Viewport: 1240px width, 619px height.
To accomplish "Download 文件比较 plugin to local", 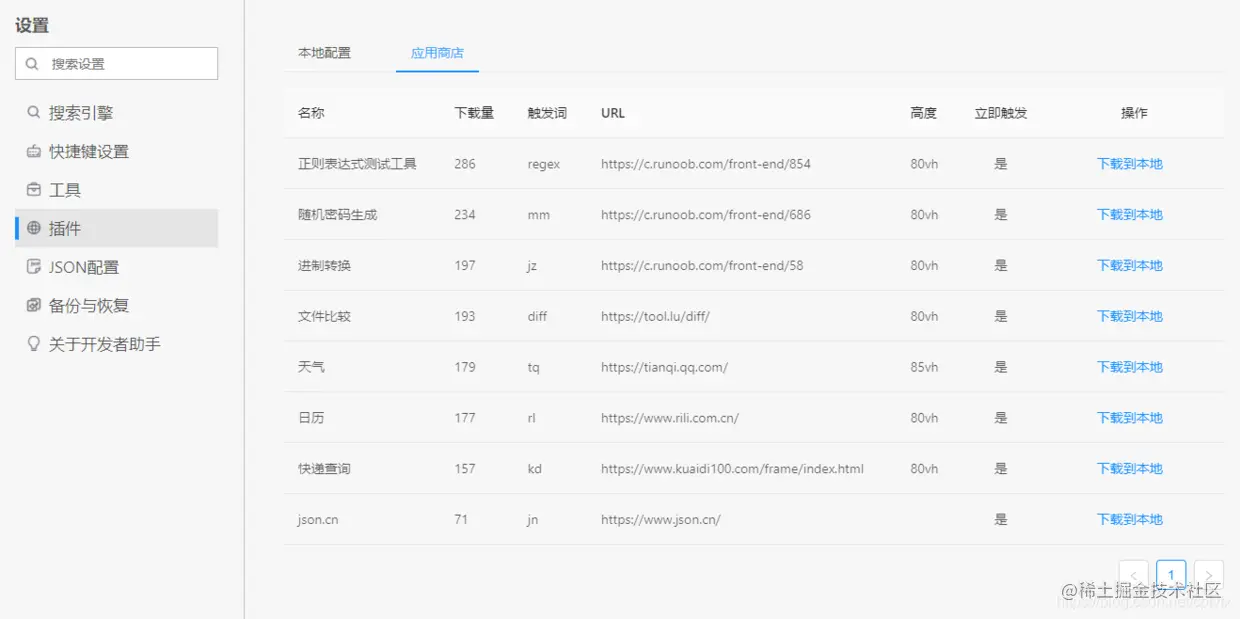I will (1130, 316).
